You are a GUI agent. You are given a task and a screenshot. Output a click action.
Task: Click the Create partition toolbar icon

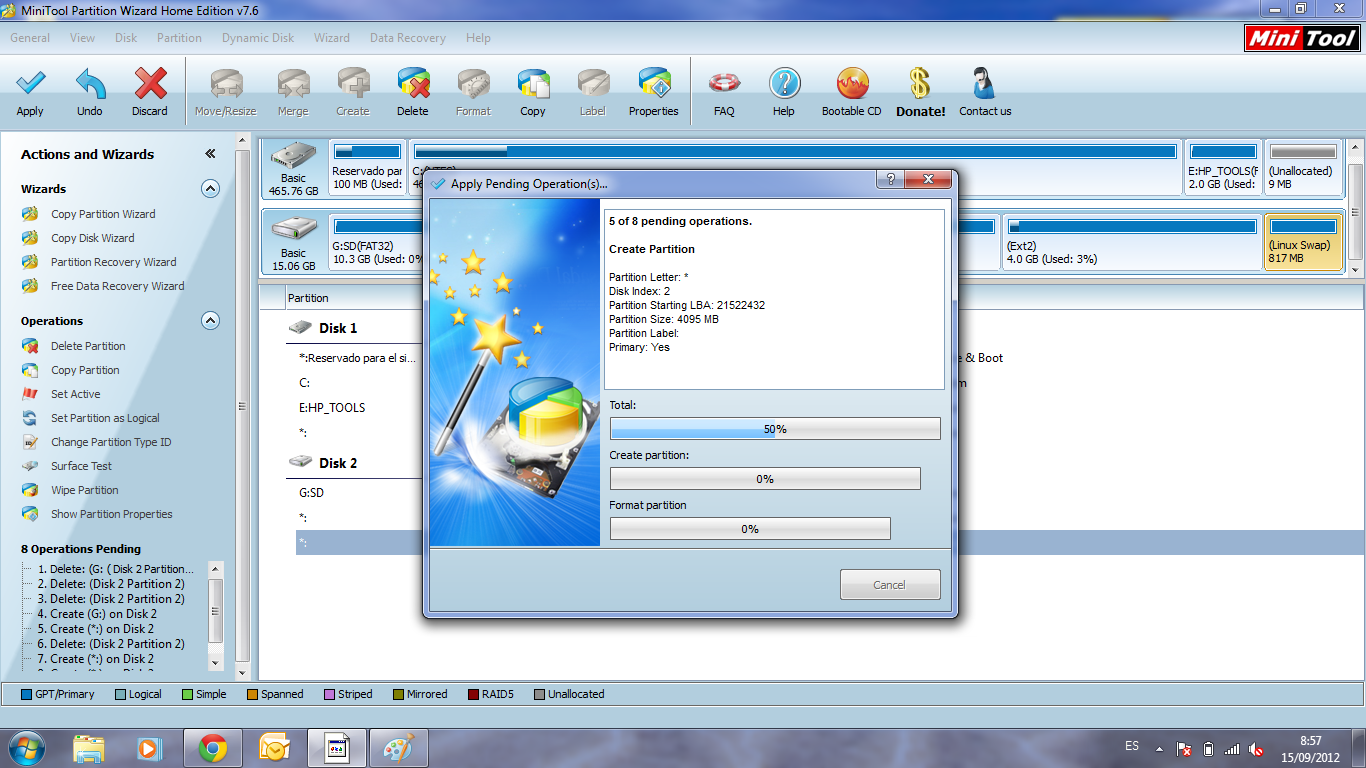click(x=353, y=83)
